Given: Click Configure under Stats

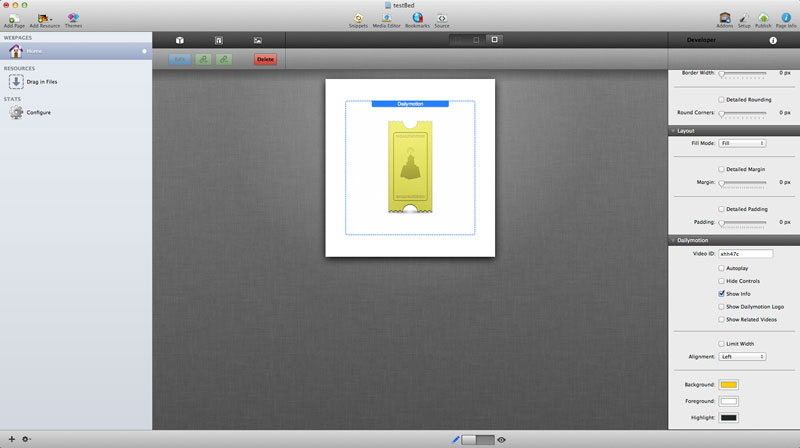Looking at the screenshot, I should [38, 113].
